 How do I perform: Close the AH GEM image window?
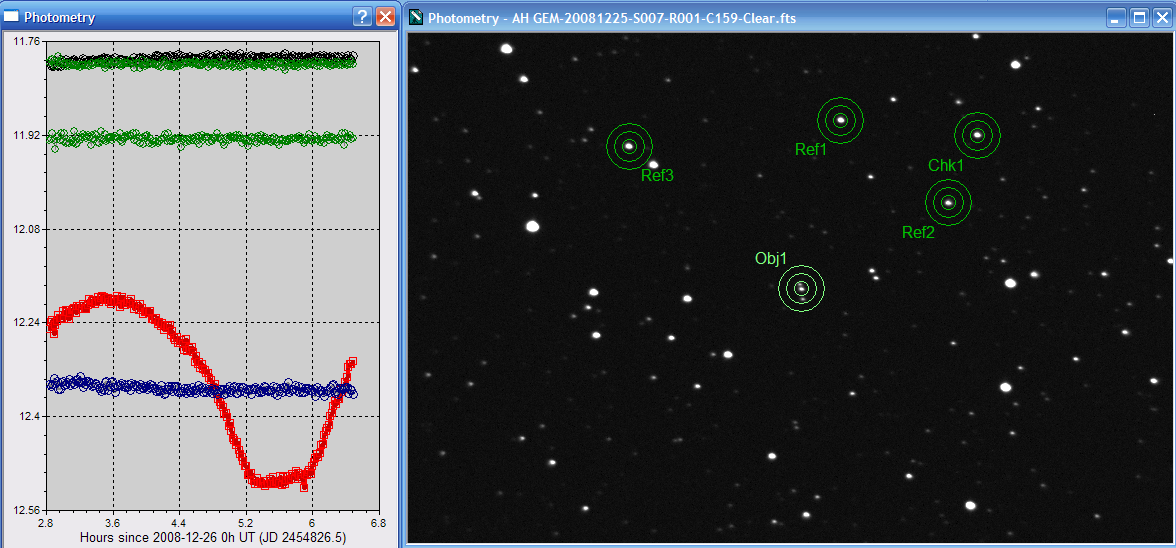click(x=1161, y=17)
